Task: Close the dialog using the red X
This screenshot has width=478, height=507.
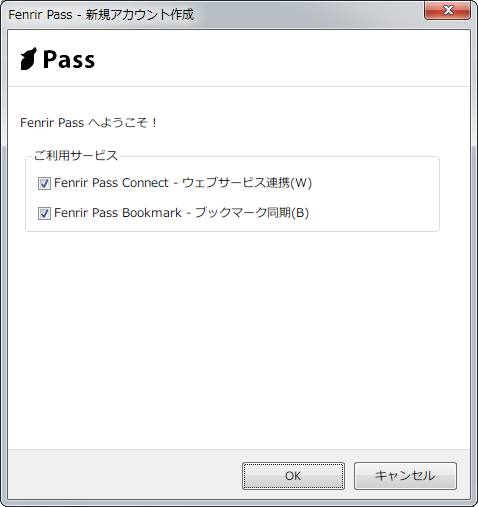Action: pos(447,10)
